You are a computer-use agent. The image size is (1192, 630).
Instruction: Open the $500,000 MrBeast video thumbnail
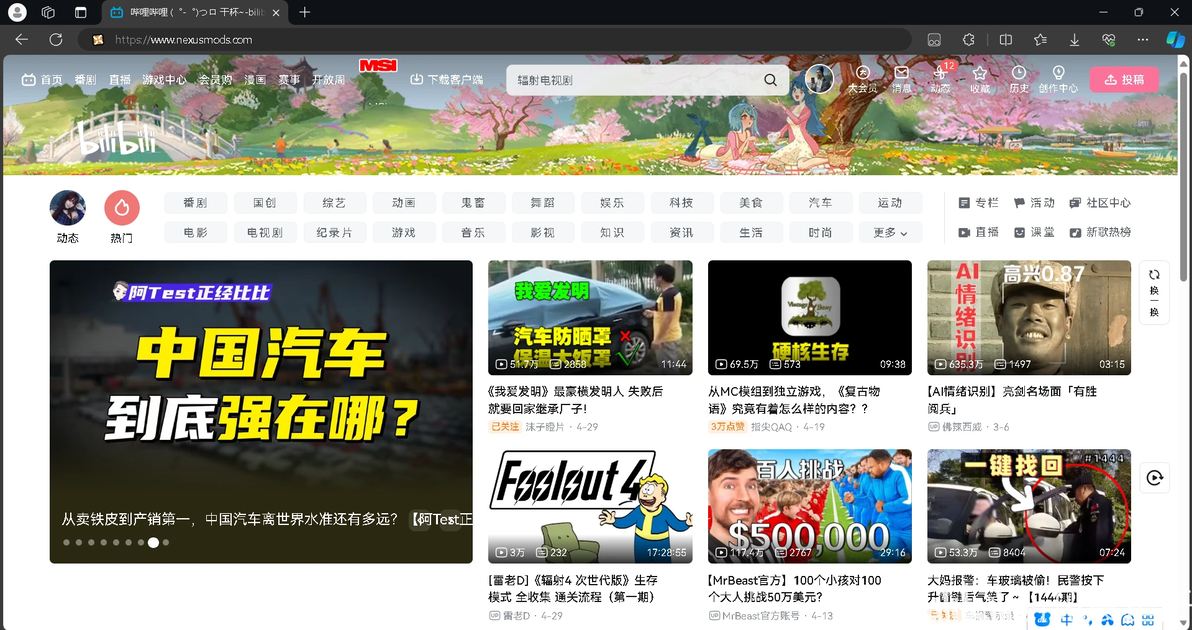pyautogui.click(x=810, y=506)
